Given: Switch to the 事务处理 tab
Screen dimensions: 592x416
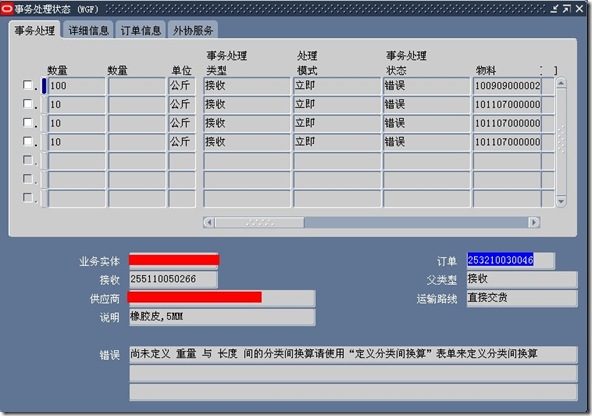Looking at the screenshot, I should tap(34, 30).
